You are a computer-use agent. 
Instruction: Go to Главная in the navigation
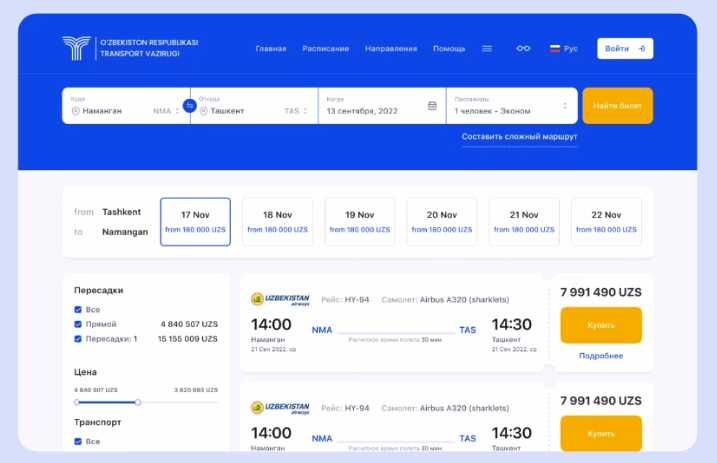point(271,48)
